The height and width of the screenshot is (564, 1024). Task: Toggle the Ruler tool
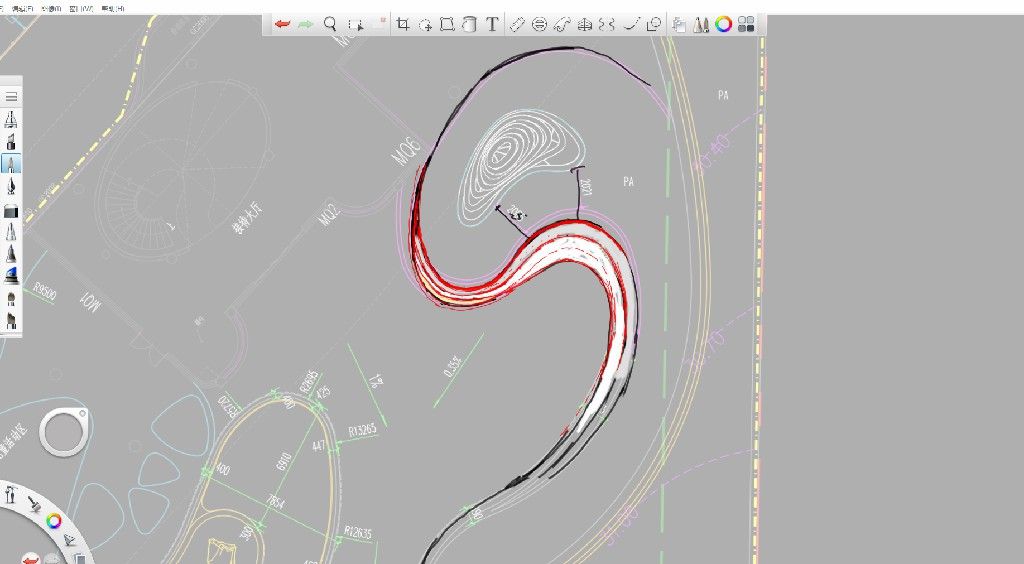pyautogui.click(x=517, y=25)
